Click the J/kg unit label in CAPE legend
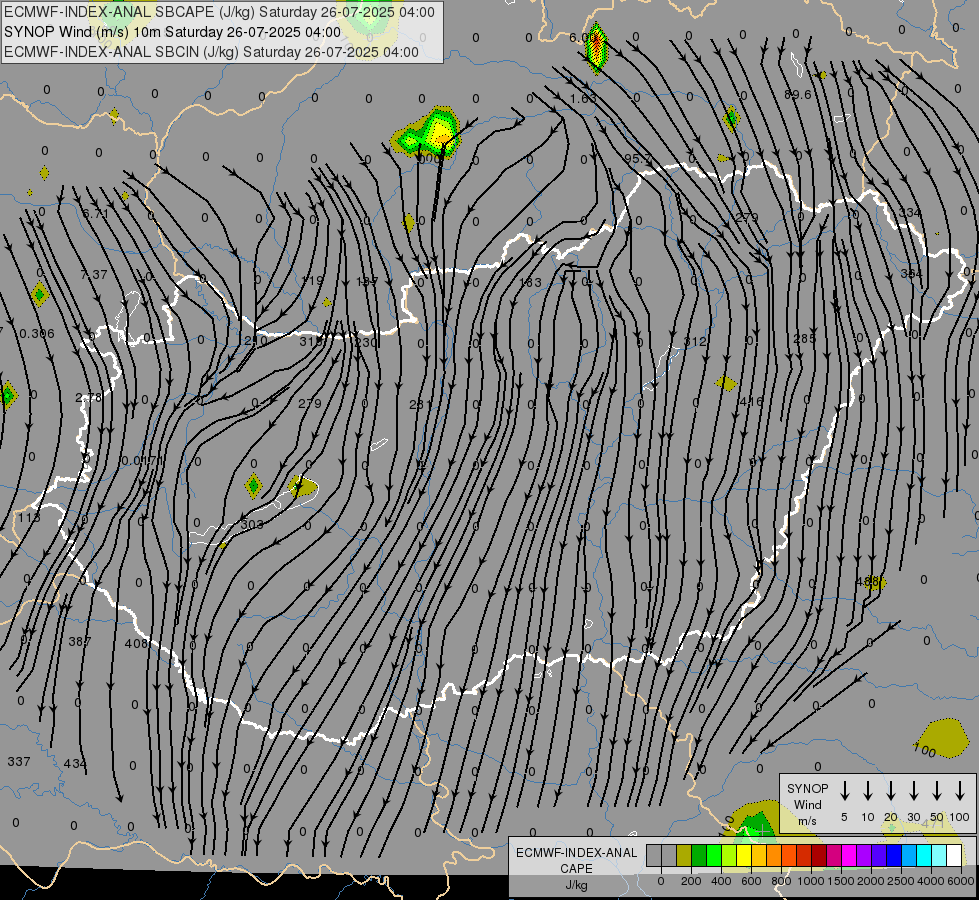Image resolution: width=979 pixels, height=900 pixels. [576, 885]
